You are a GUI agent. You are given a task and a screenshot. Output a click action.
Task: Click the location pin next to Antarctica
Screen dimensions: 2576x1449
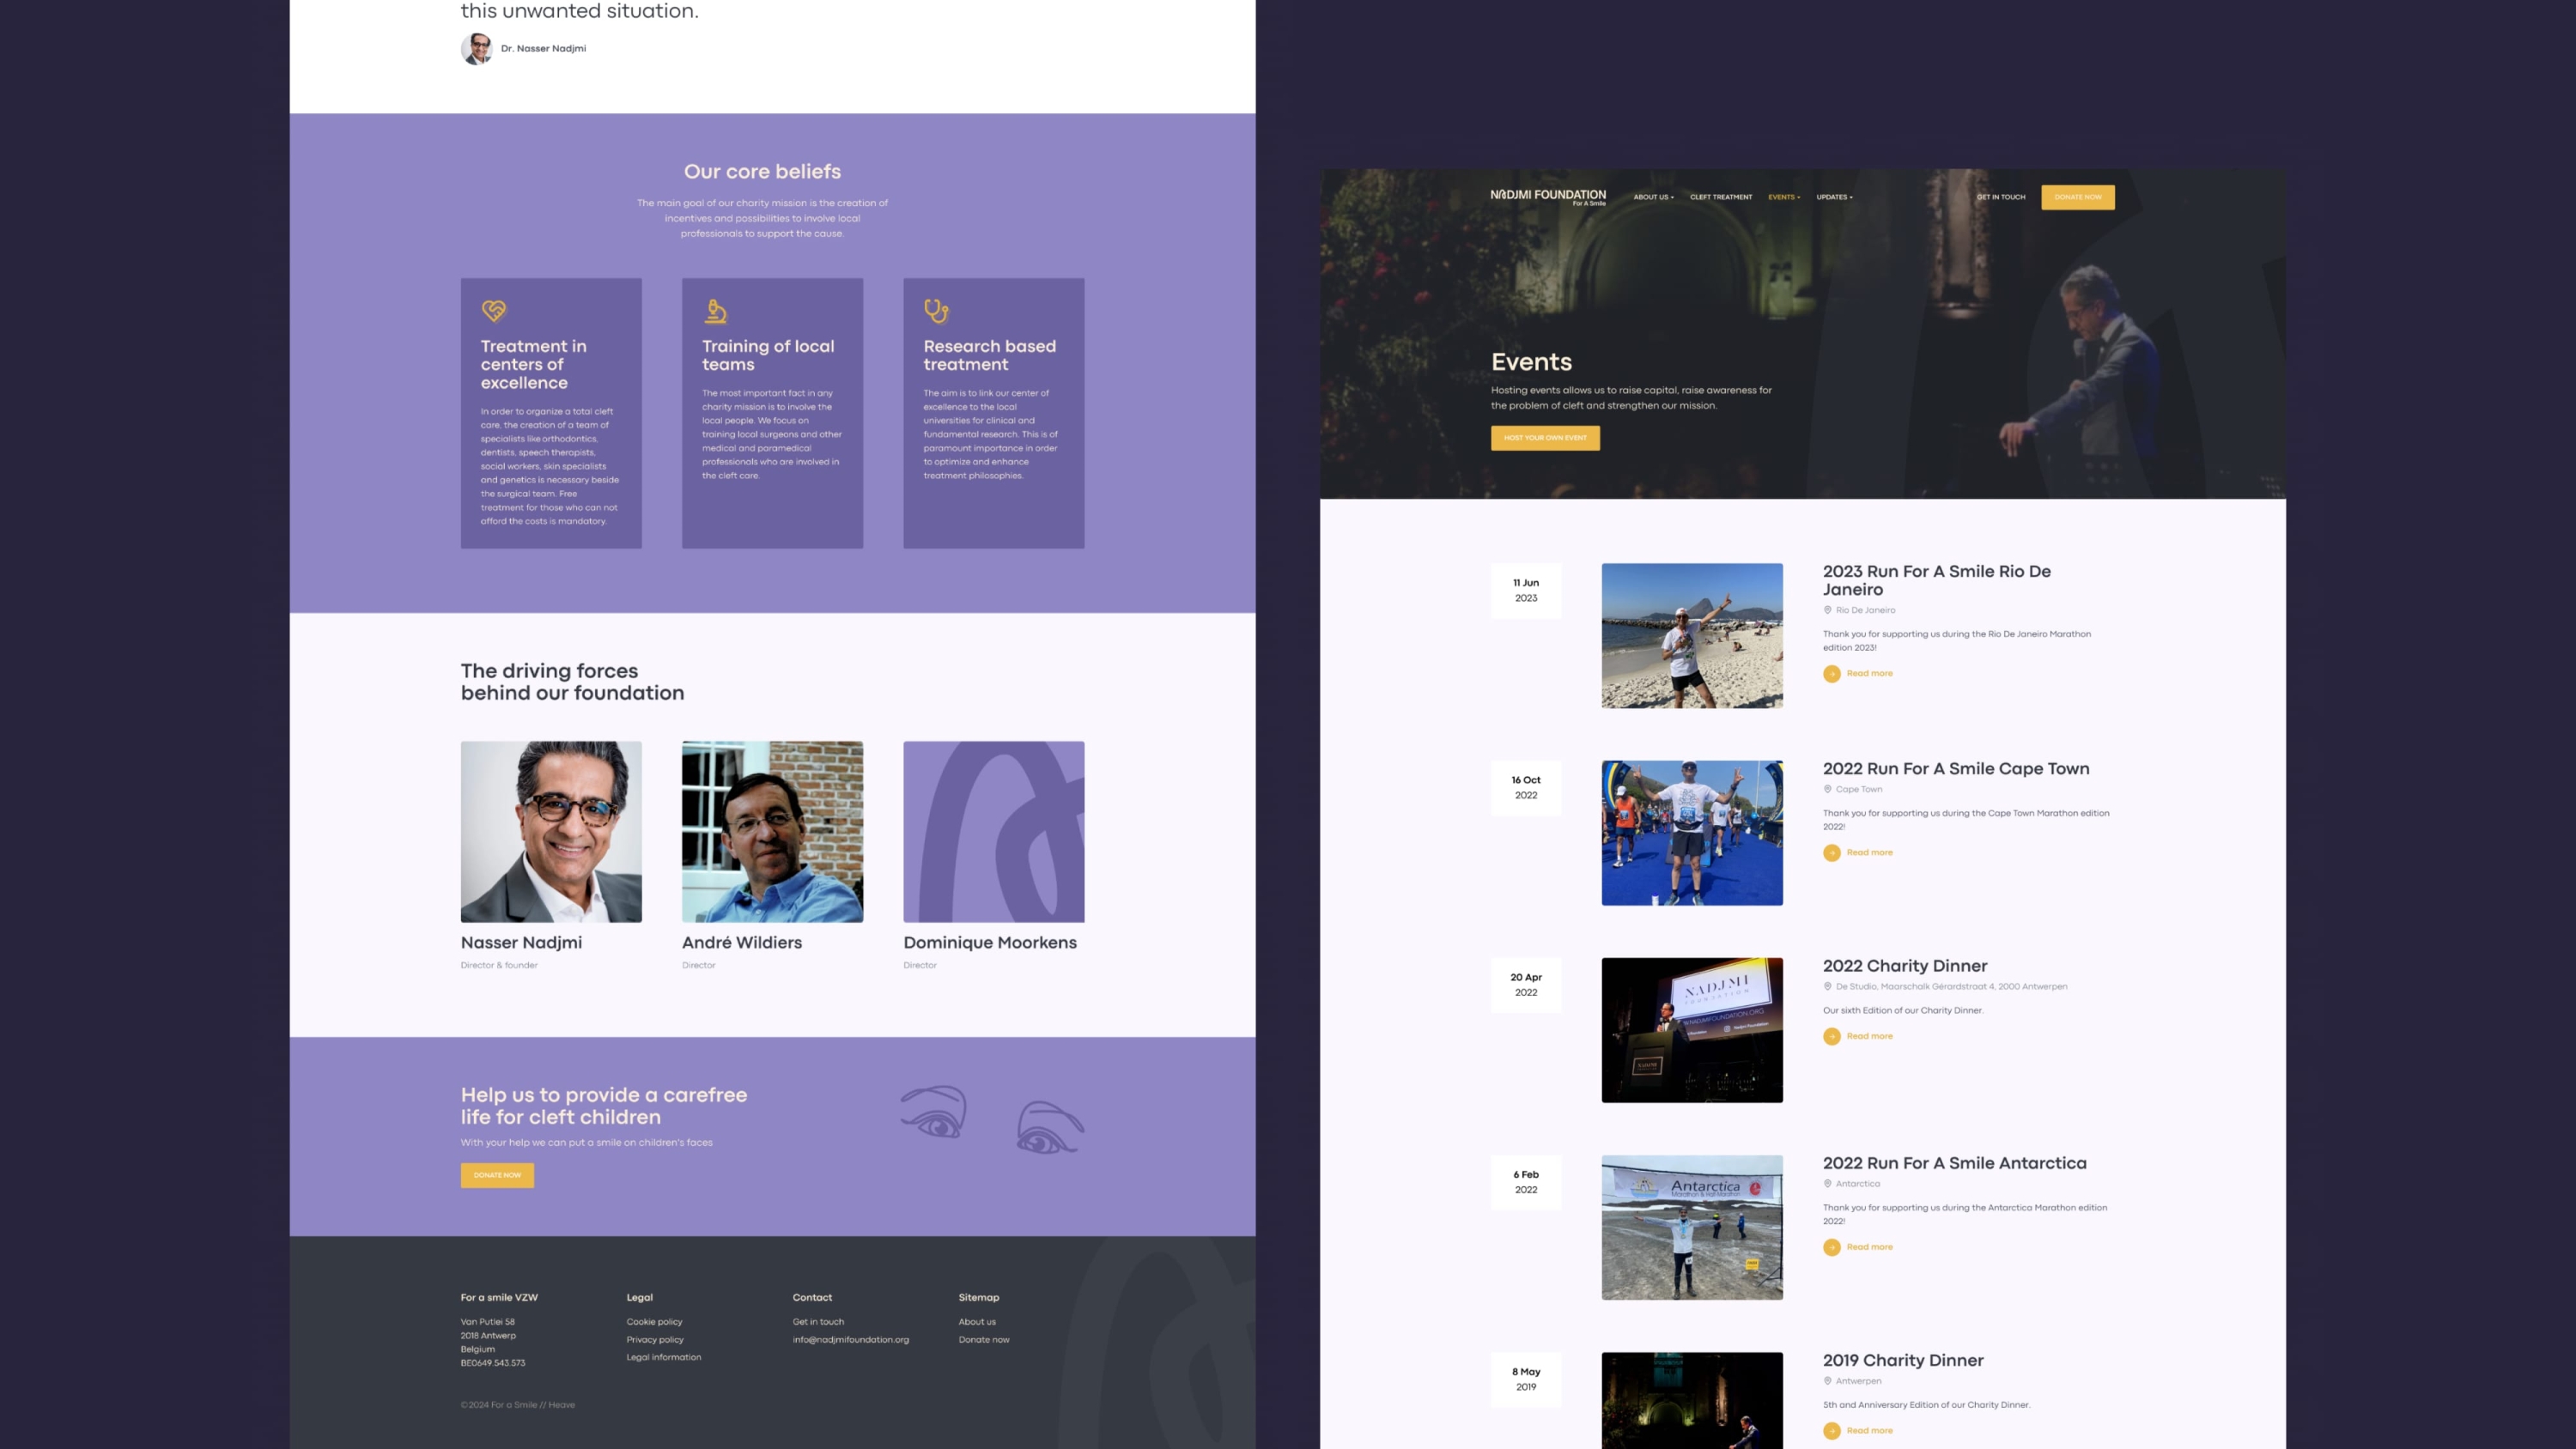[1827, 1183]
